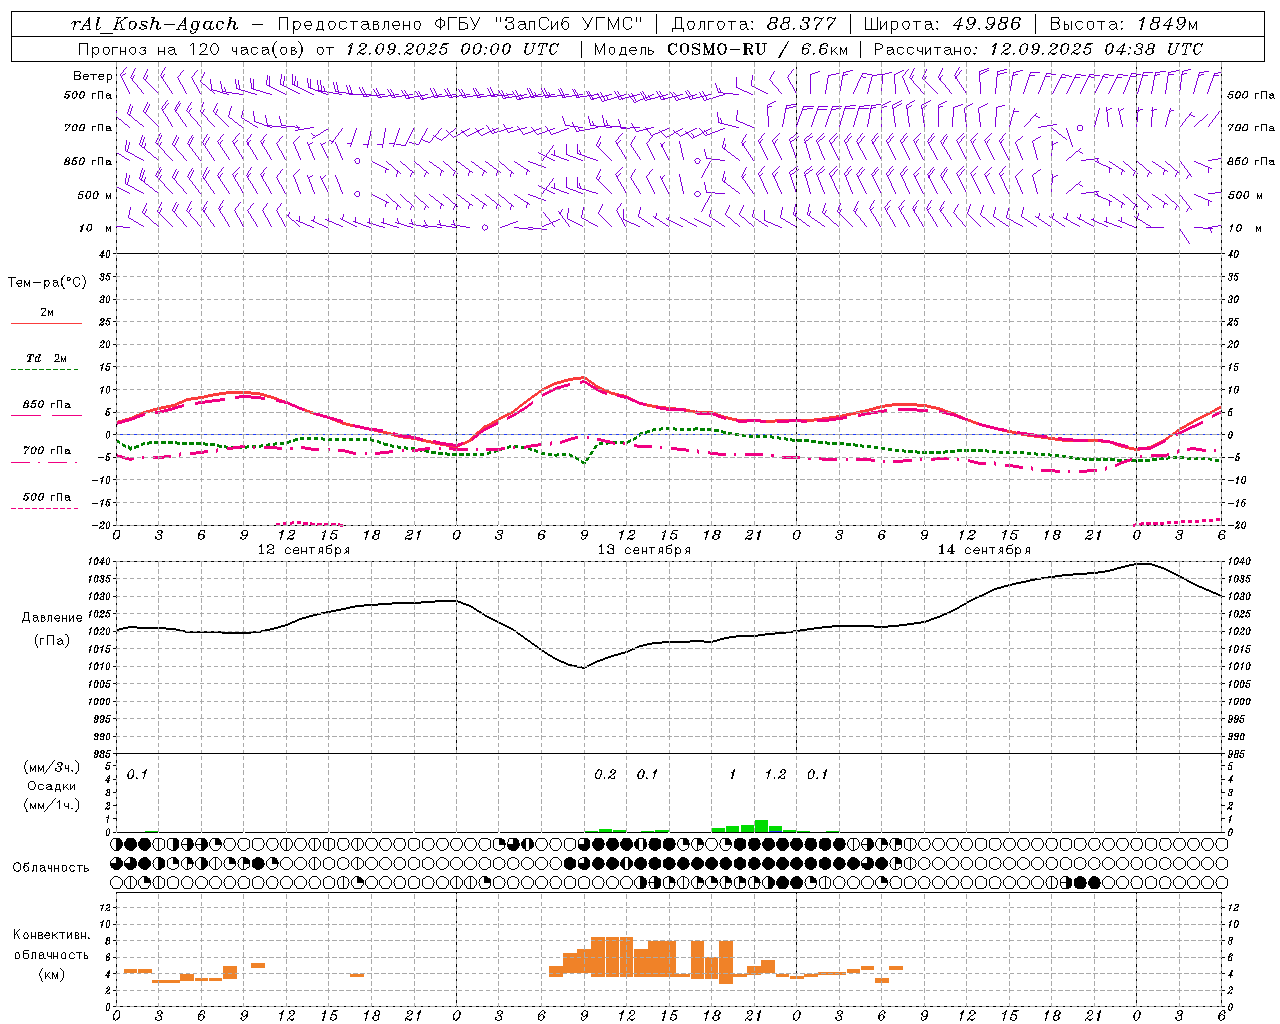Image resolution: width=1280 pixels, height=1024 pixels.
Task: Click the tallest green precipitation bar
Action: click(x=761, y=826)
